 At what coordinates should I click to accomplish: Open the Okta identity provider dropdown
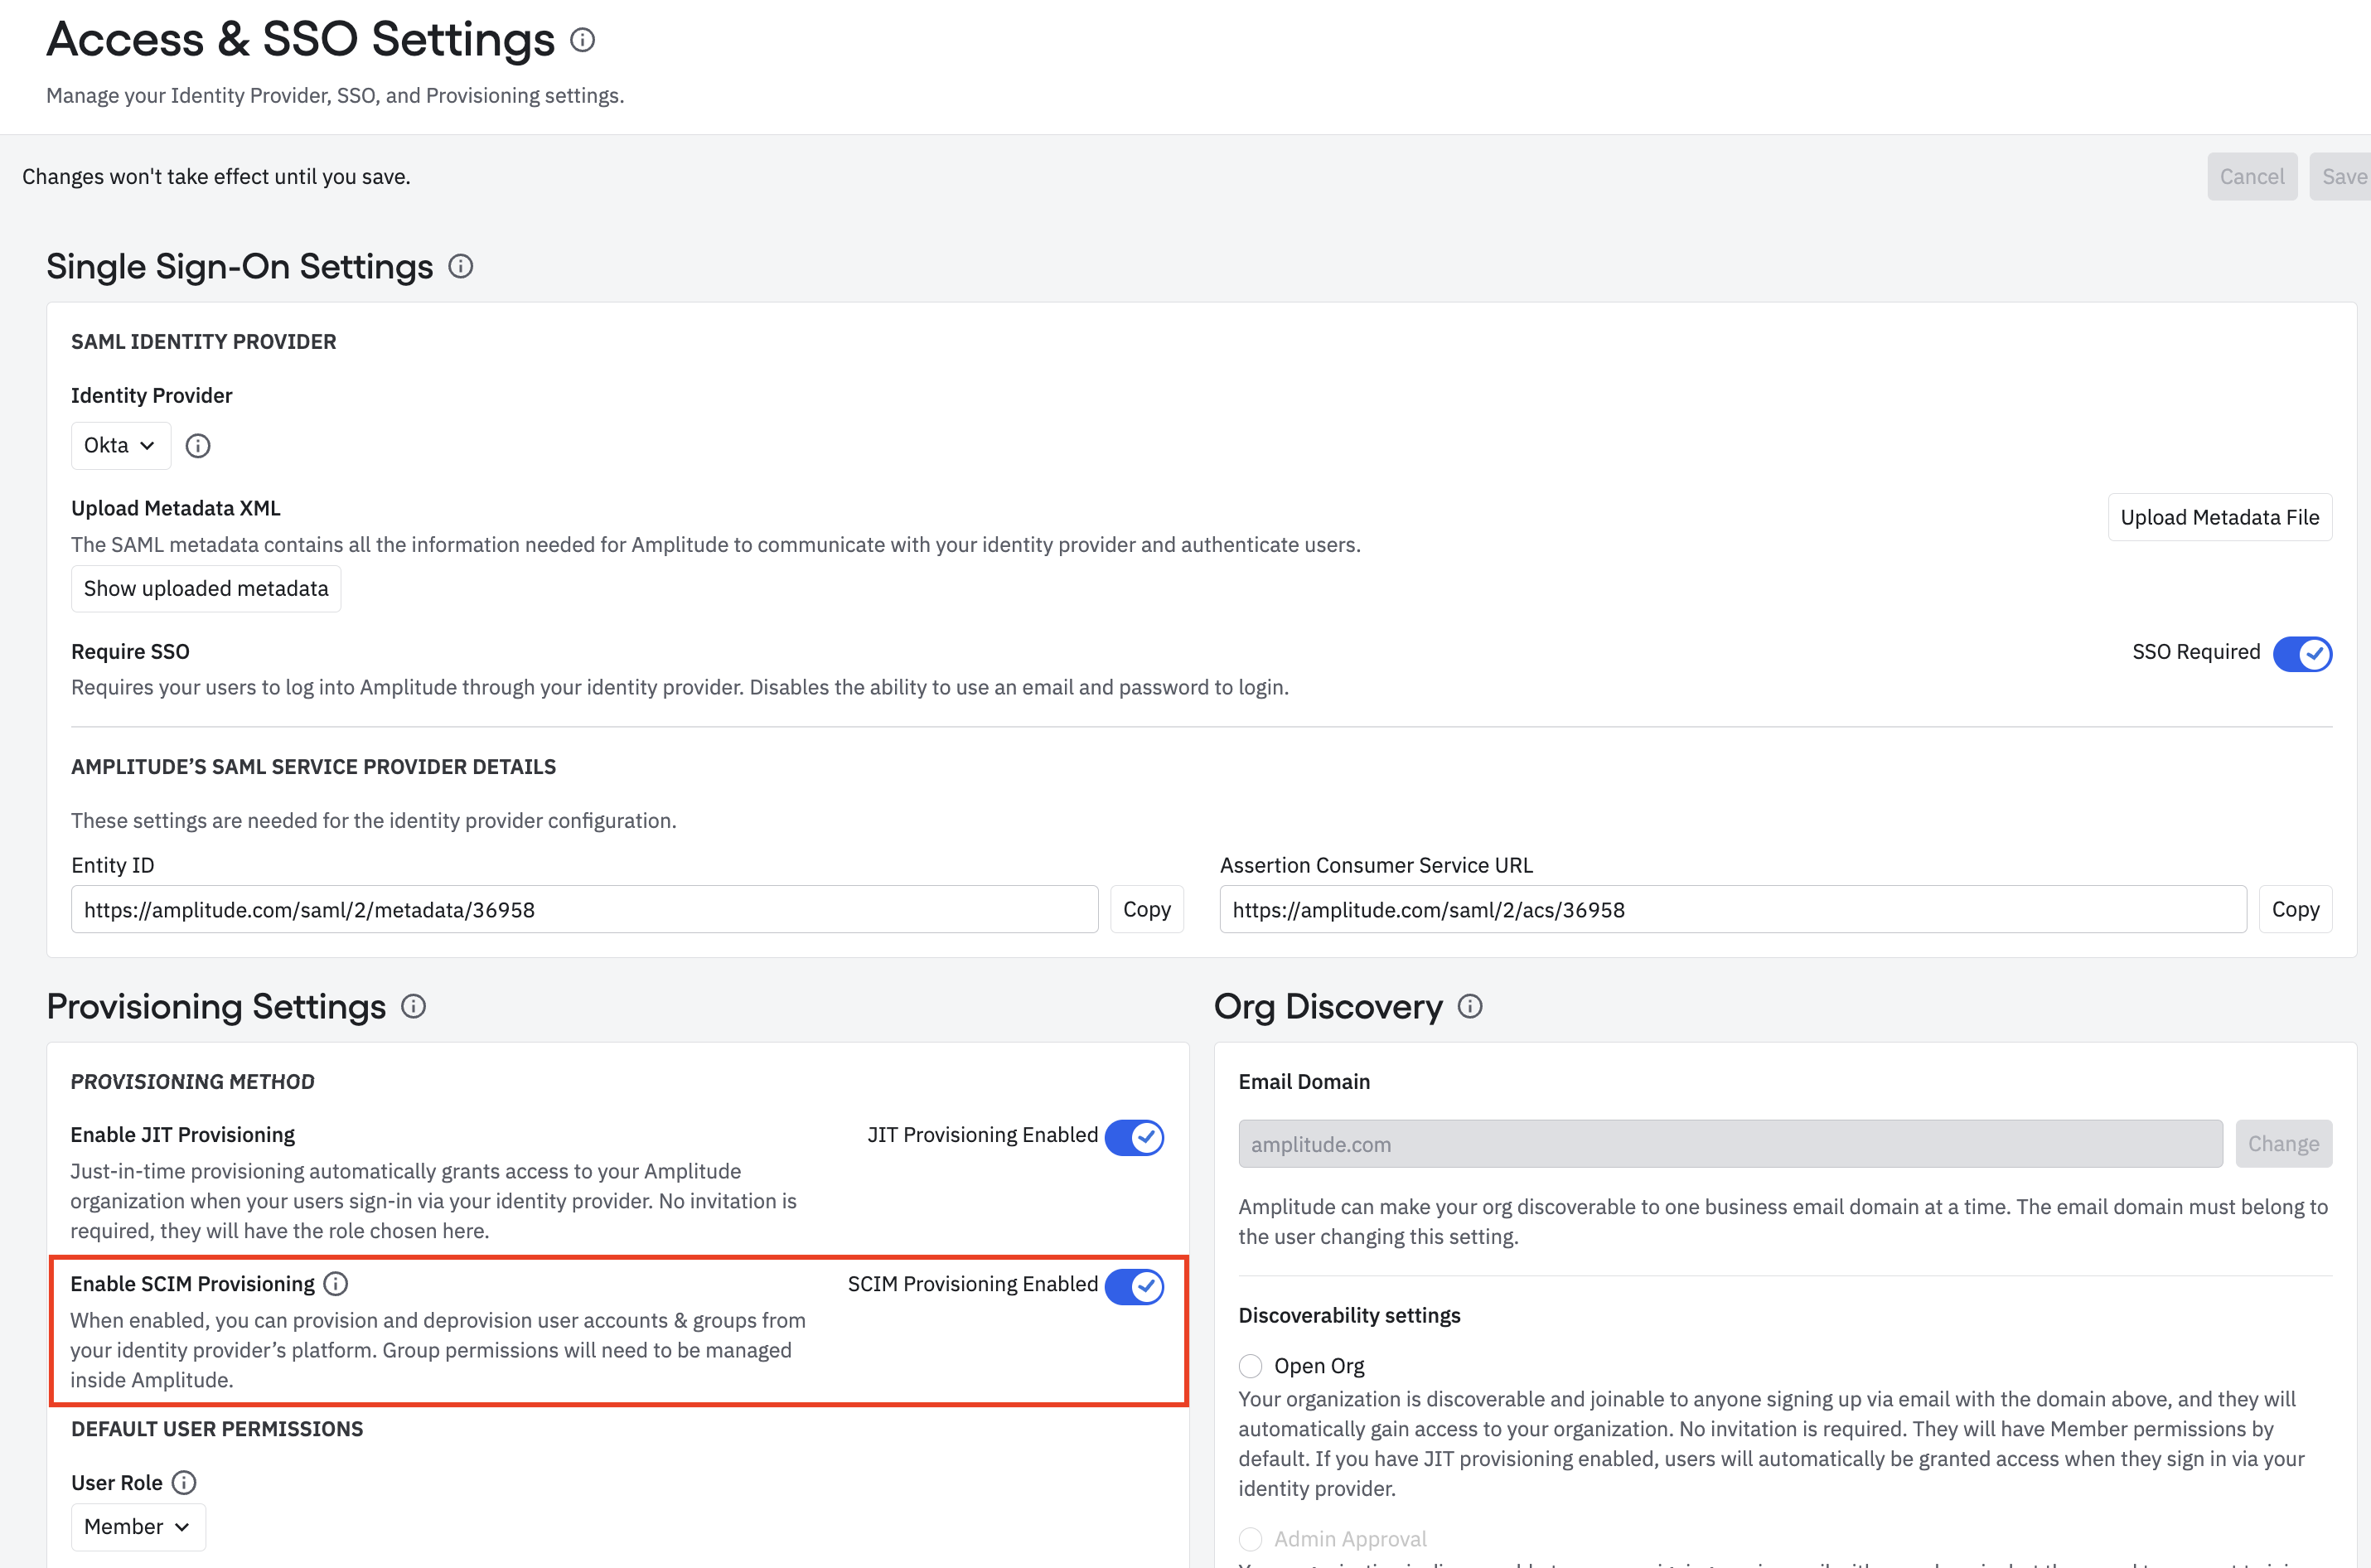point(120,446)
